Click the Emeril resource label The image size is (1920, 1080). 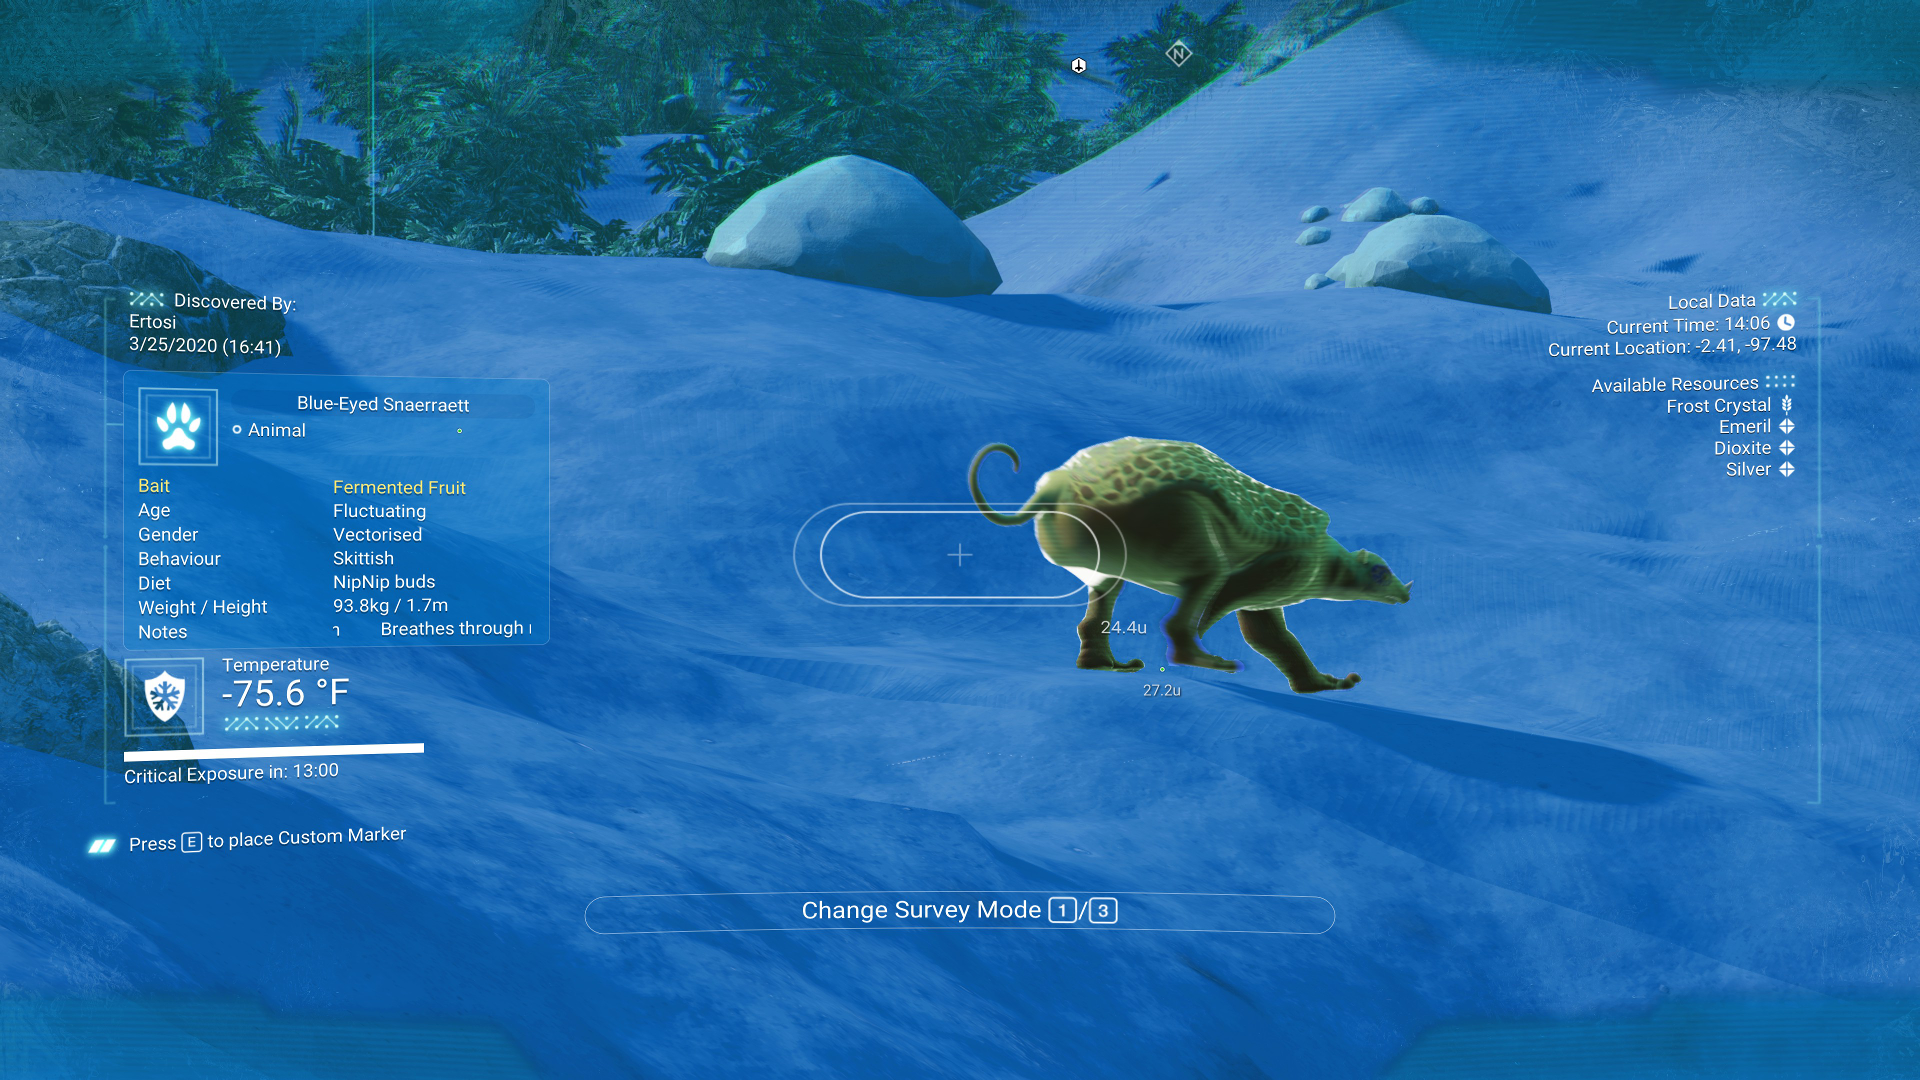[x=1745, y=426]
